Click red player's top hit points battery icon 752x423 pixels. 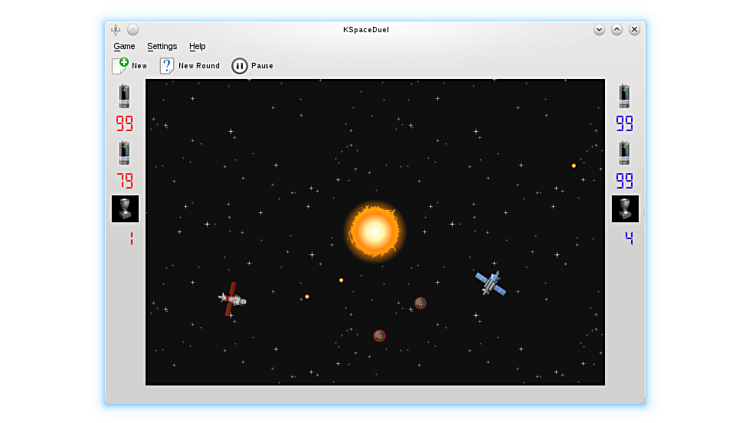click(124, 96)
